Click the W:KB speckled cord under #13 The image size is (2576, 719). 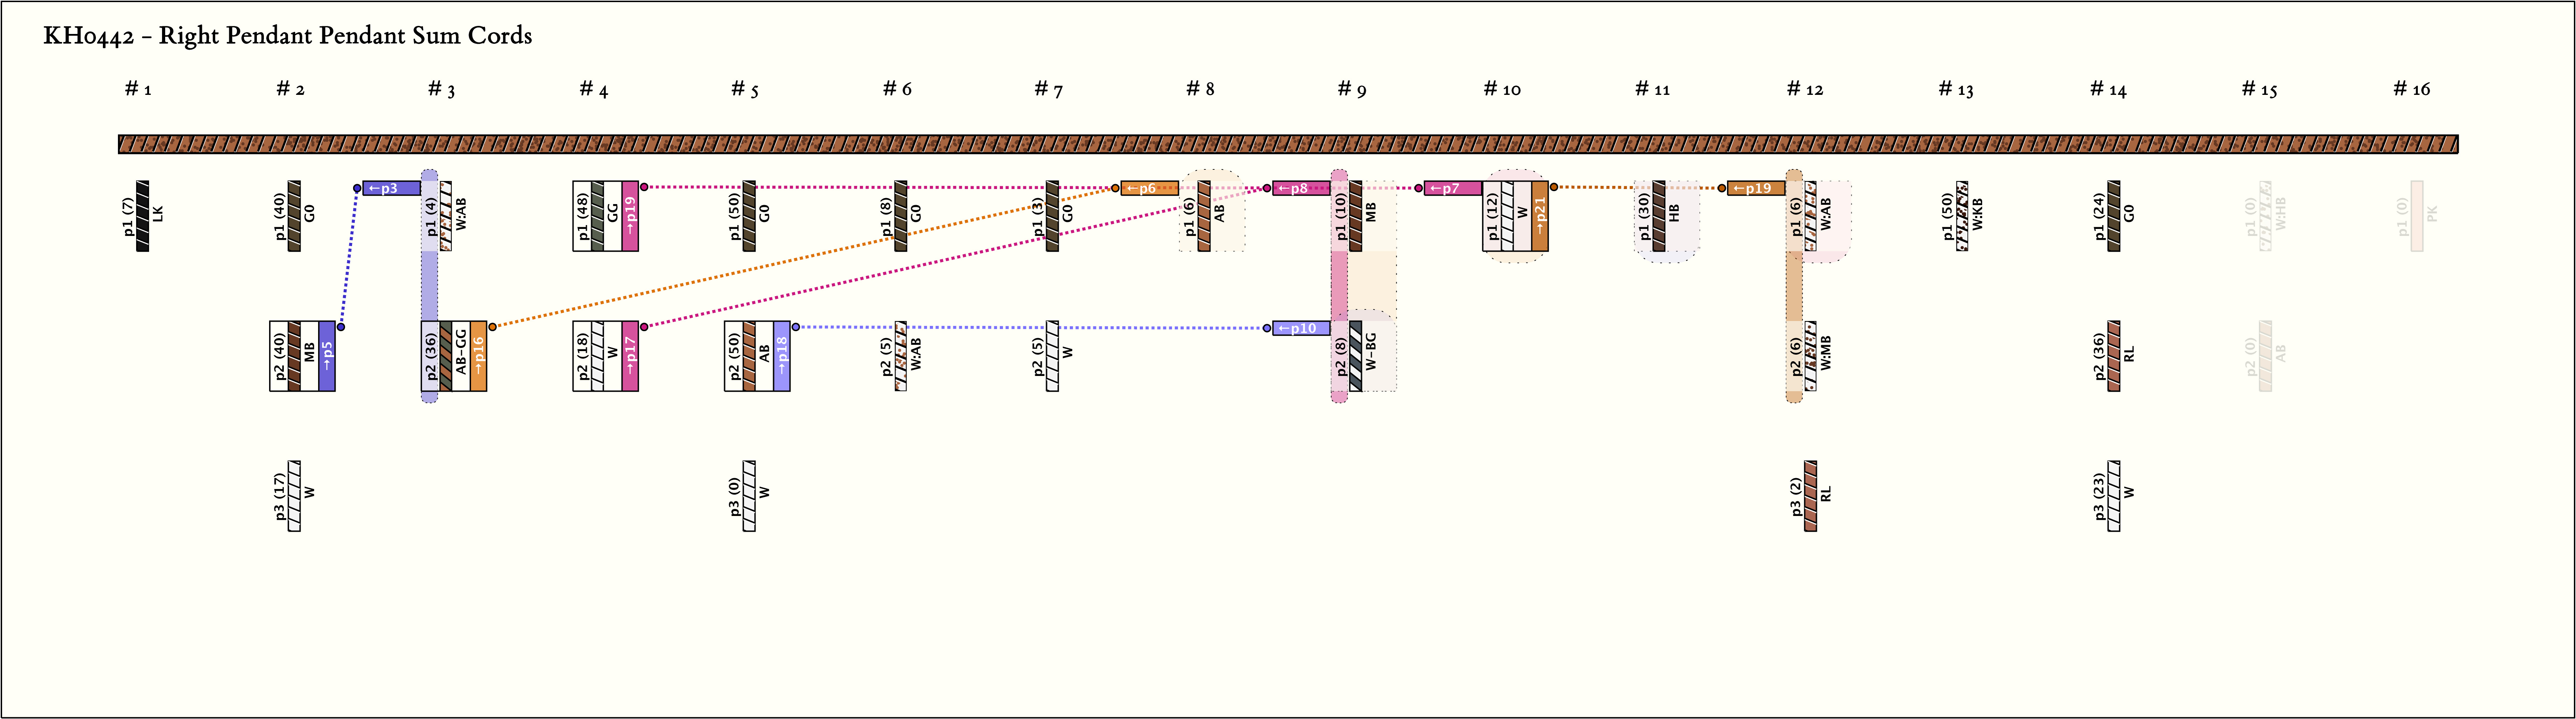tap(1962, 216)
